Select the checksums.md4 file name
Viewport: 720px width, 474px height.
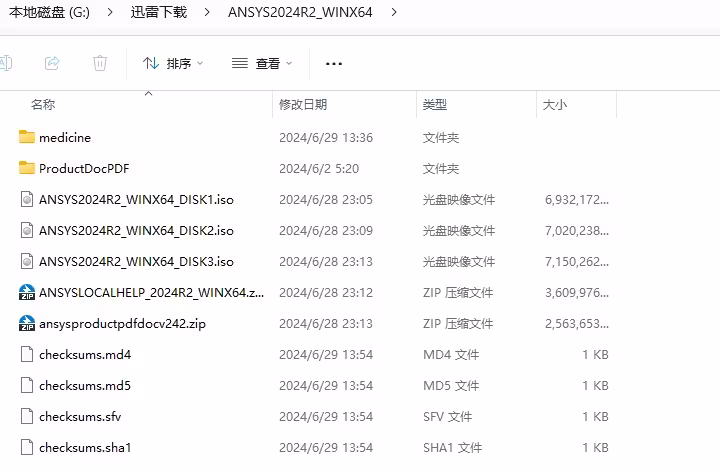click(85, 355)
